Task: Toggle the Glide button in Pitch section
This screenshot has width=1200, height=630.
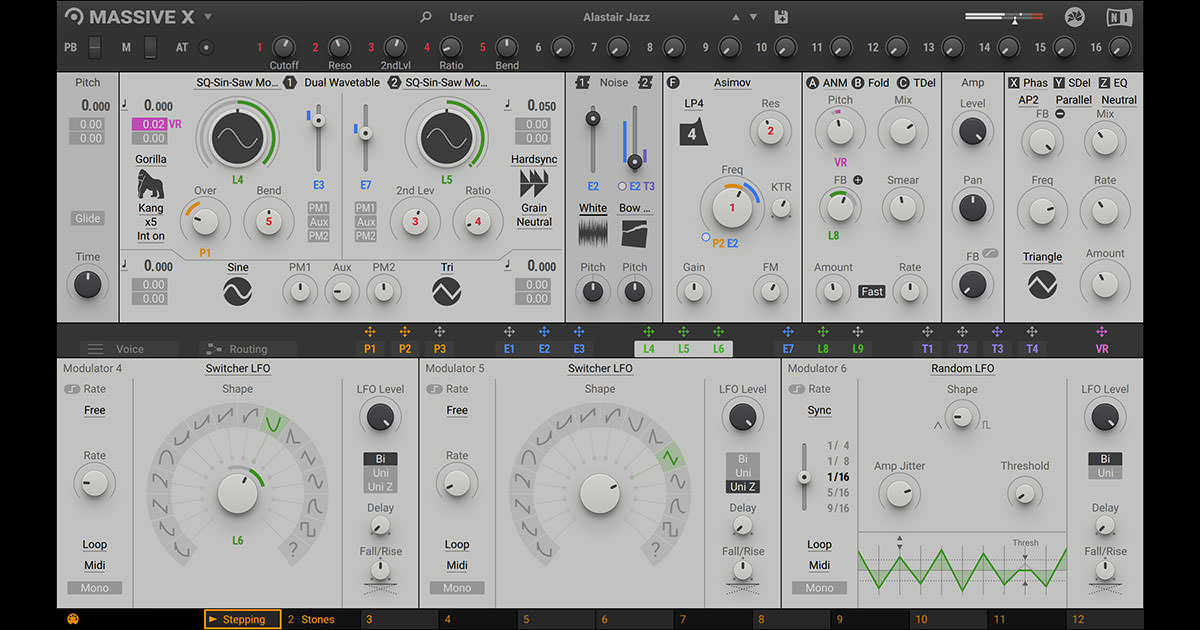Action: pyautogui.click(x=87, y=219)
